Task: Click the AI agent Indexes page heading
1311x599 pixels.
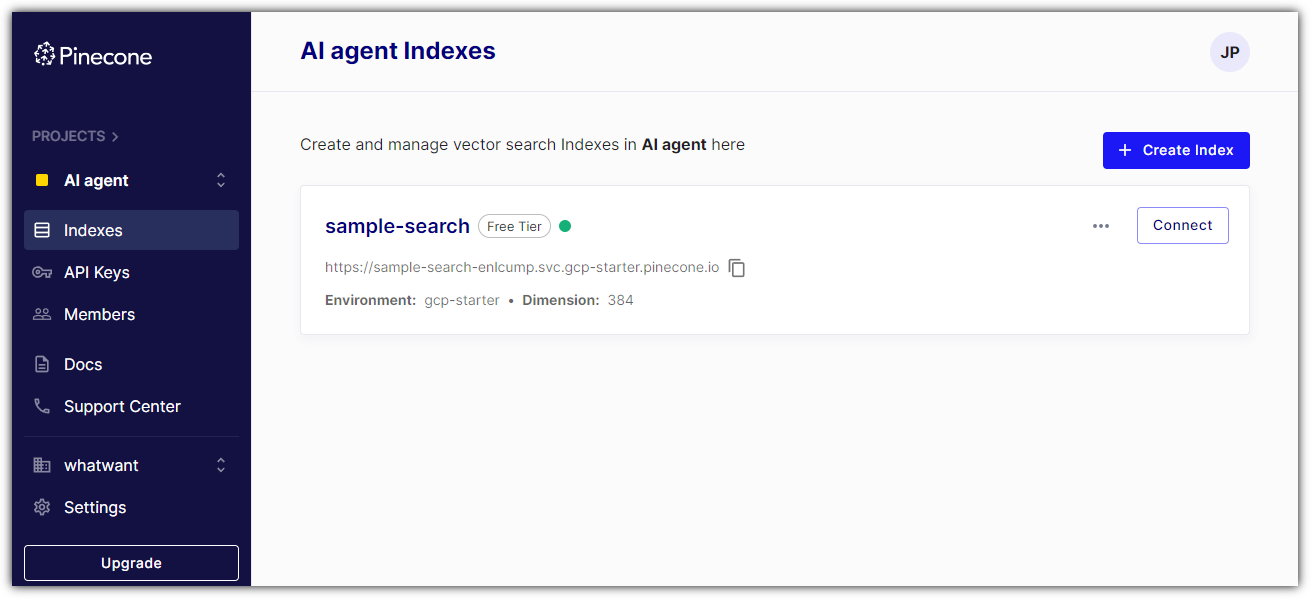Action: 398,51
